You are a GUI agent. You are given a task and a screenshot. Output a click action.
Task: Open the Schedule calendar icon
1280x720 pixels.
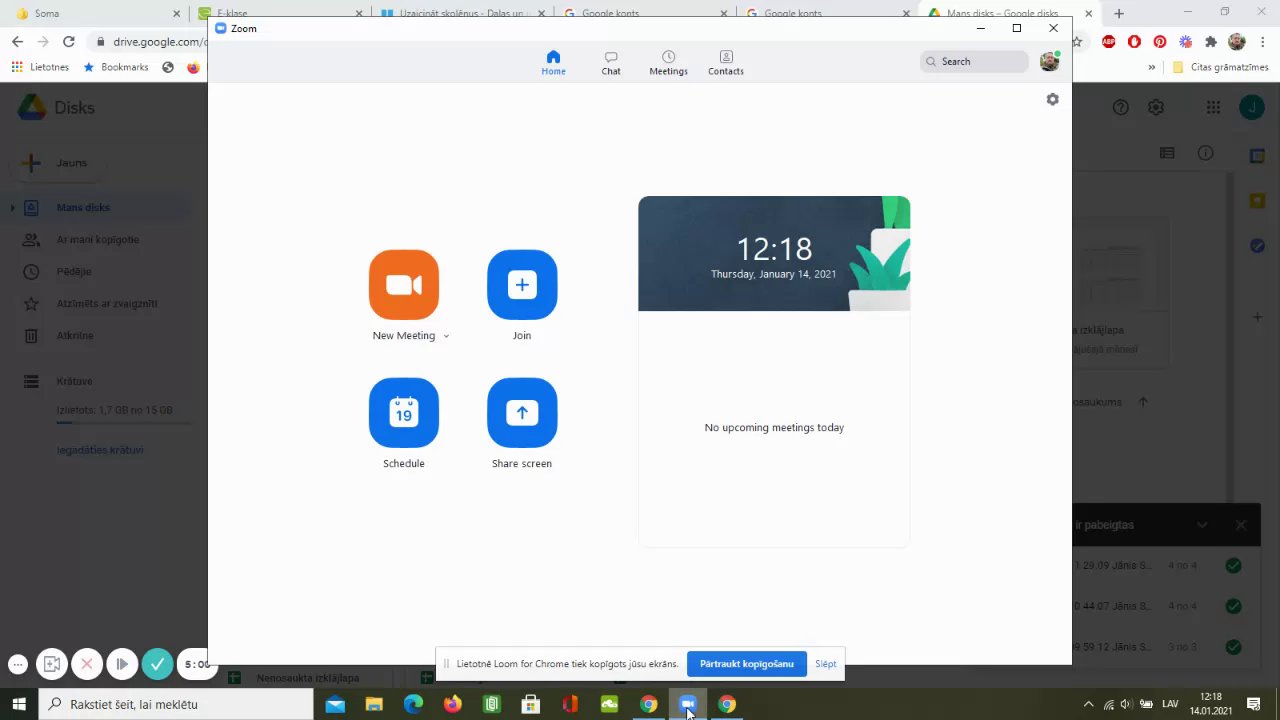[404, 413]
